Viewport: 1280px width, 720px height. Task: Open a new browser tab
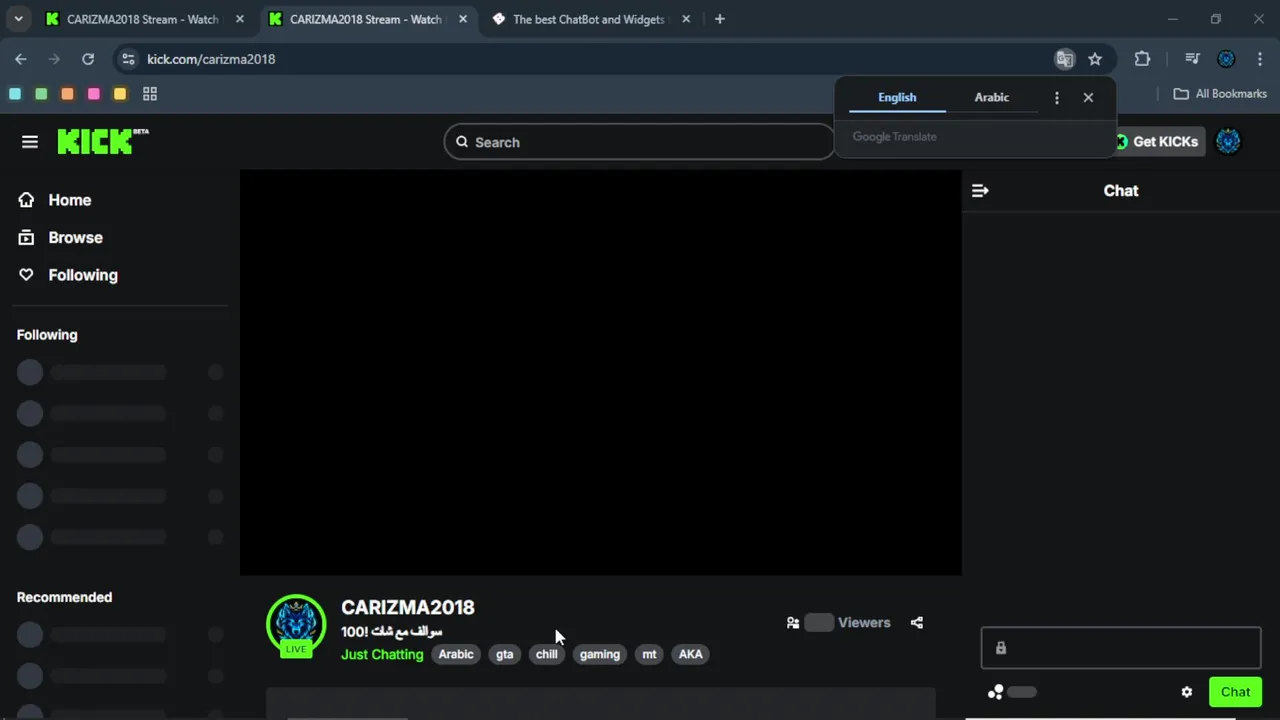pyautogui.click(x=720, y=19)
